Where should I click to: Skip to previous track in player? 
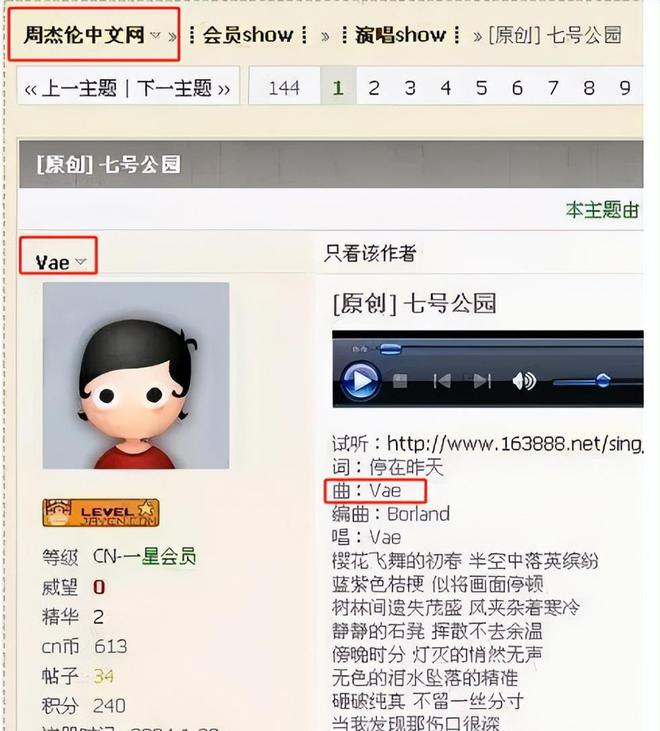click(441, 381)
